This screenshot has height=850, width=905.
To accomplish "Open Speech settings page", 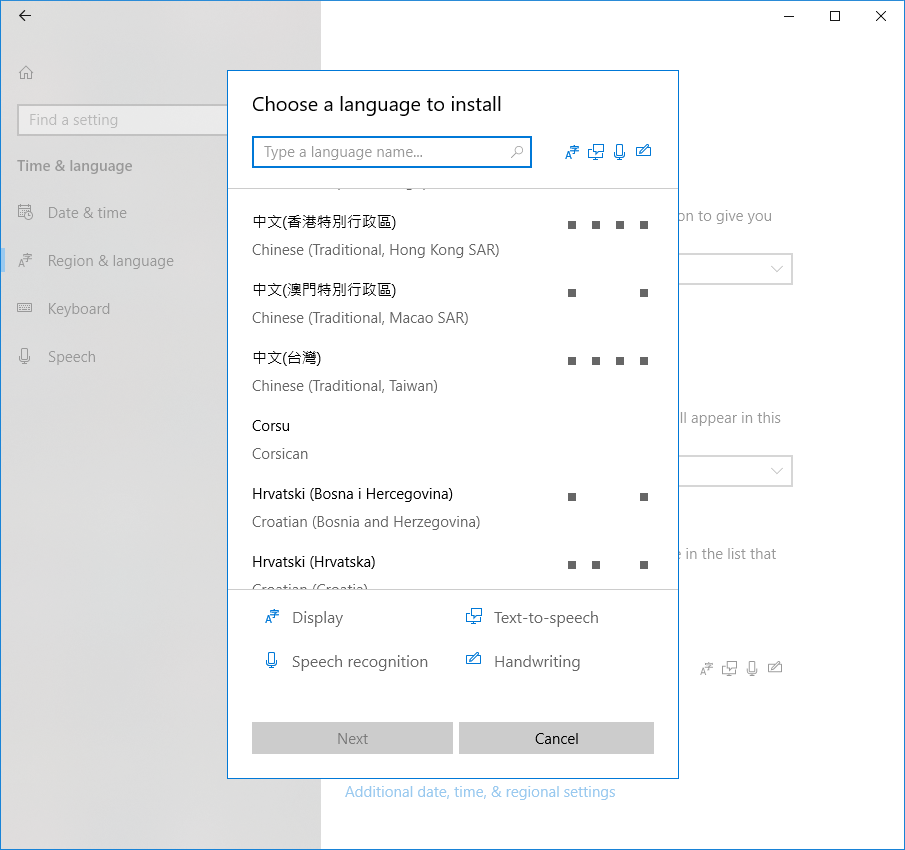I will (72, 357).
